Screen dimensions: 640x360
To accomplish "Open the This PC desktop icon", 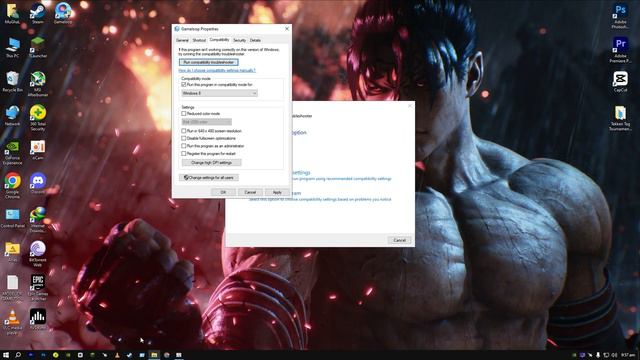I will pyautogui.click(x=13, y=47).
